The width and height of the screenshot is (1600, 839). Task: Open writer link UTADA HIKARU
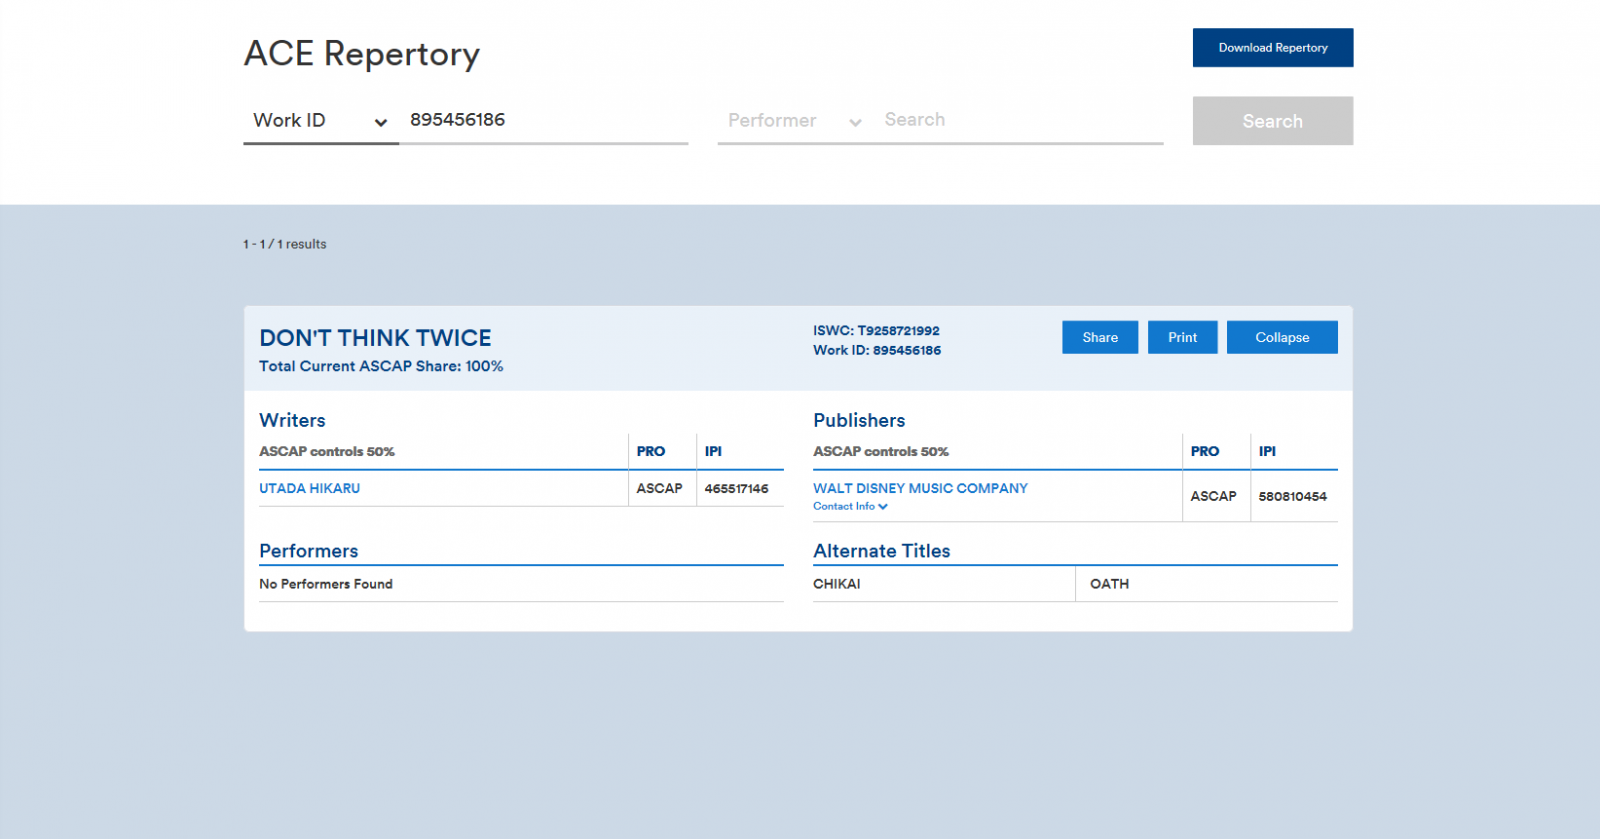point(309,489)
